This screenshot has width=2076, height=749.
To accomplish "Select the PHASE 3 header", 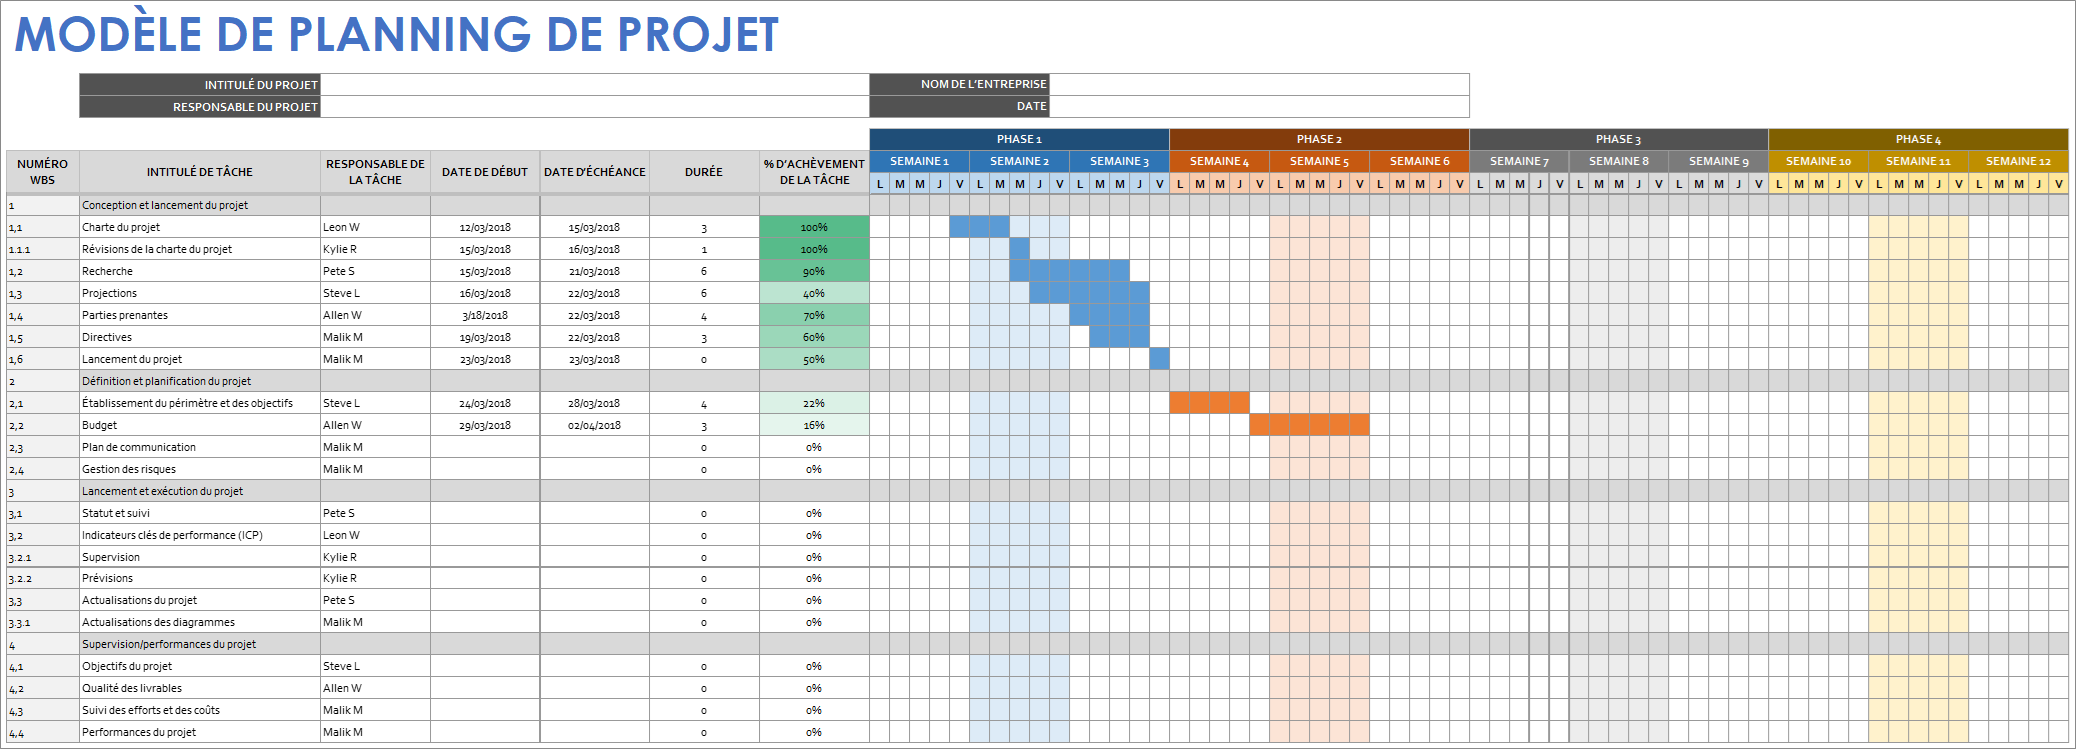I will pos(1618,139).
